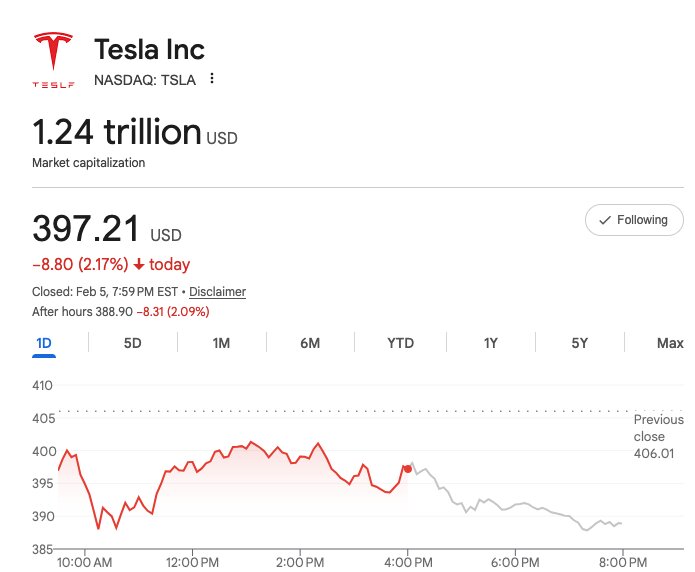The image size is (695, 572).
Task: View the 1Y chart range
Action: point(490,343)
